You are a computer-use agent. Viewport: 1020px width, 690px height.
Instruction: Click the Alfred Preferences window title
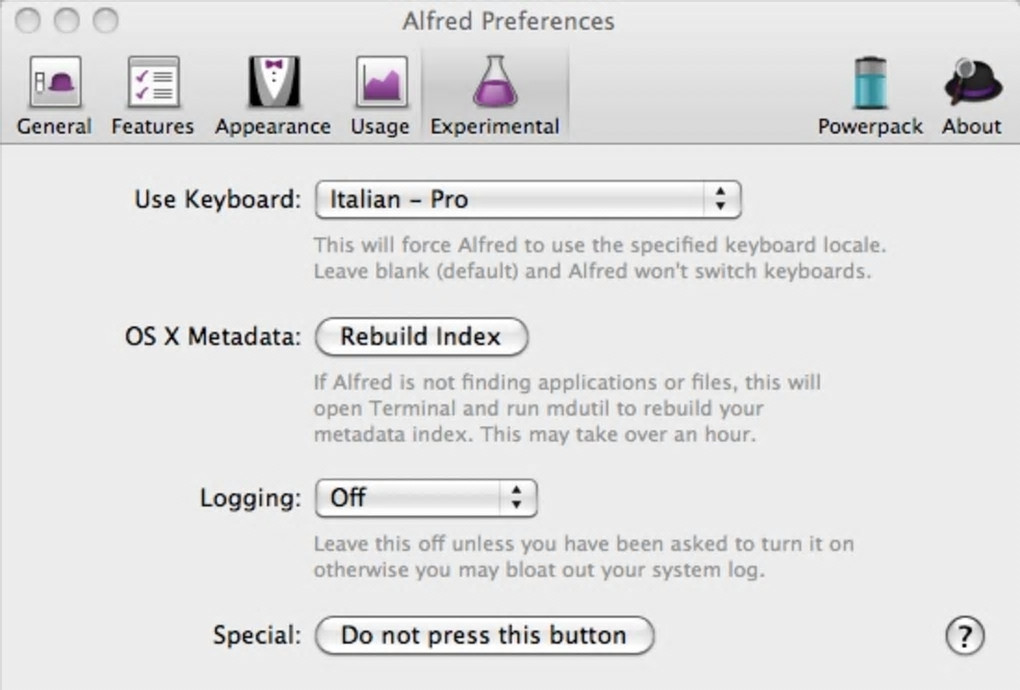tap(508, 20)
